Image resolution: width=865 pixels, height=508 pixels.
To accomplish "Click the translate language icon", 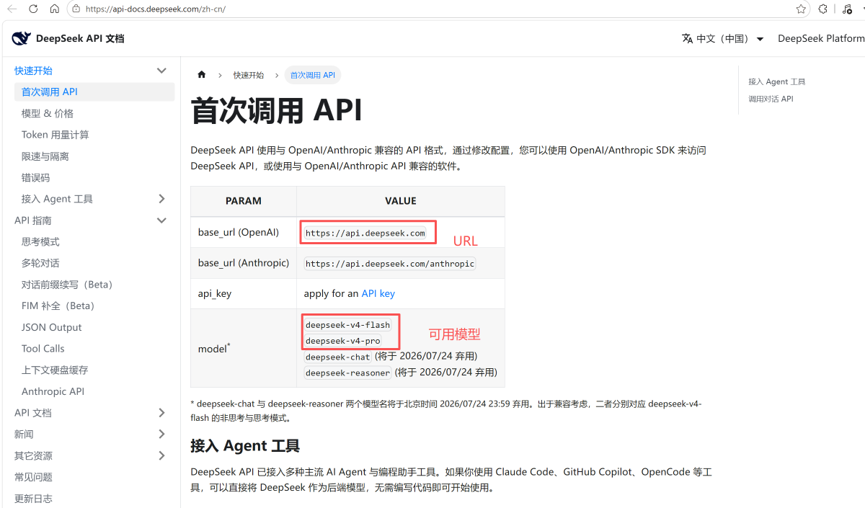I will point(687,39).
